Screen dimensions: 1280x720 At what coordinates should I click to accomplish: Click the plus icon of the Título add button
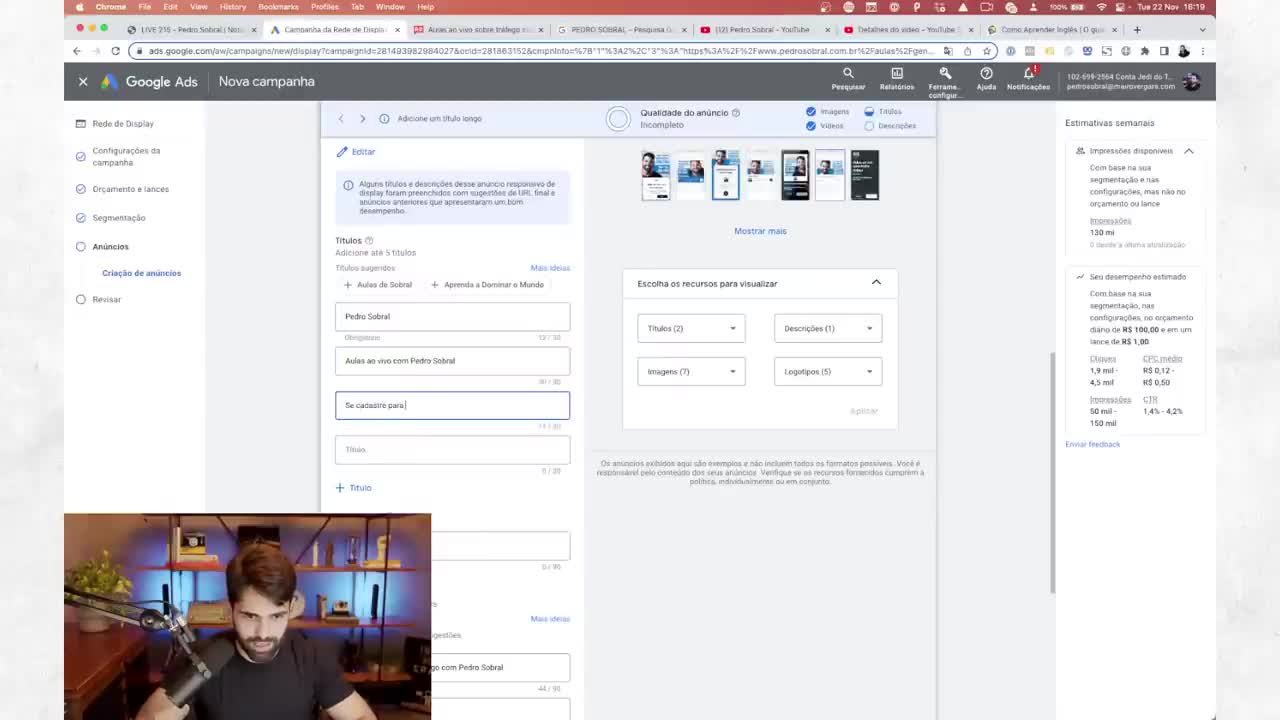pyautogui.click(x=340, y=488)
